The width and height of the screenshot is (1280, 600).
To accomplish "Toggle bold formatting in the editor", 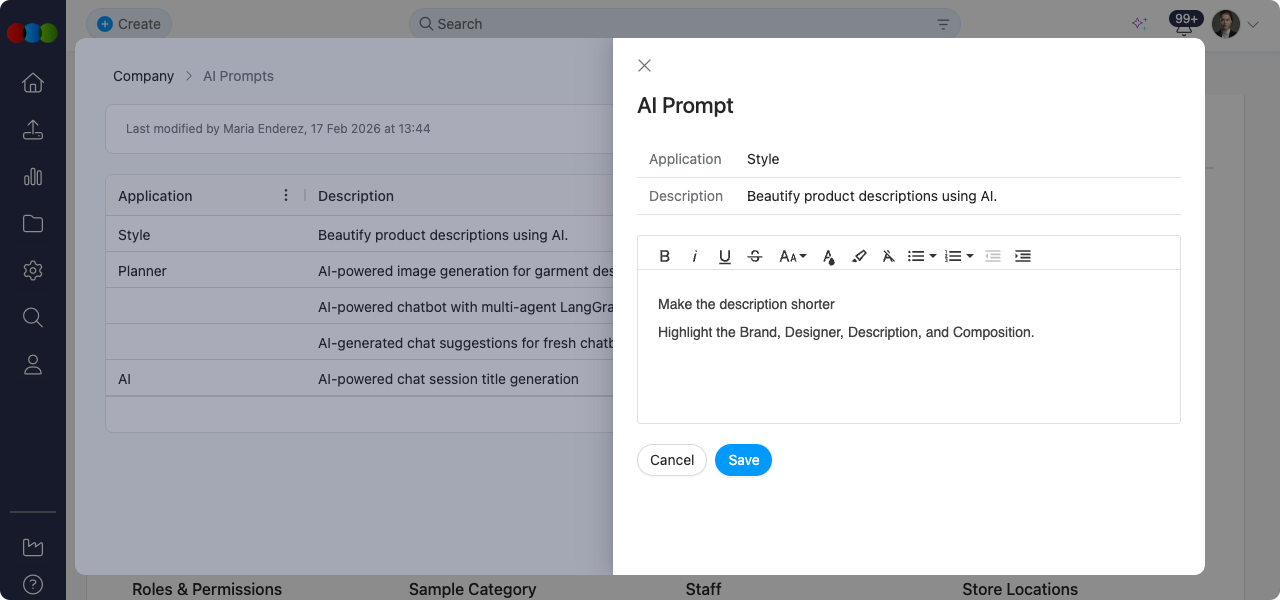I will [664, 256].
